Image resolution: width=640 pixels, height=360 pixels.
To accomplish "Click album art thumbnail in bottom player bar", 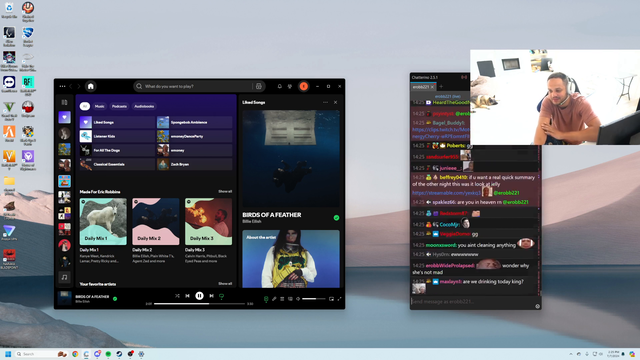I will (64, 298).
